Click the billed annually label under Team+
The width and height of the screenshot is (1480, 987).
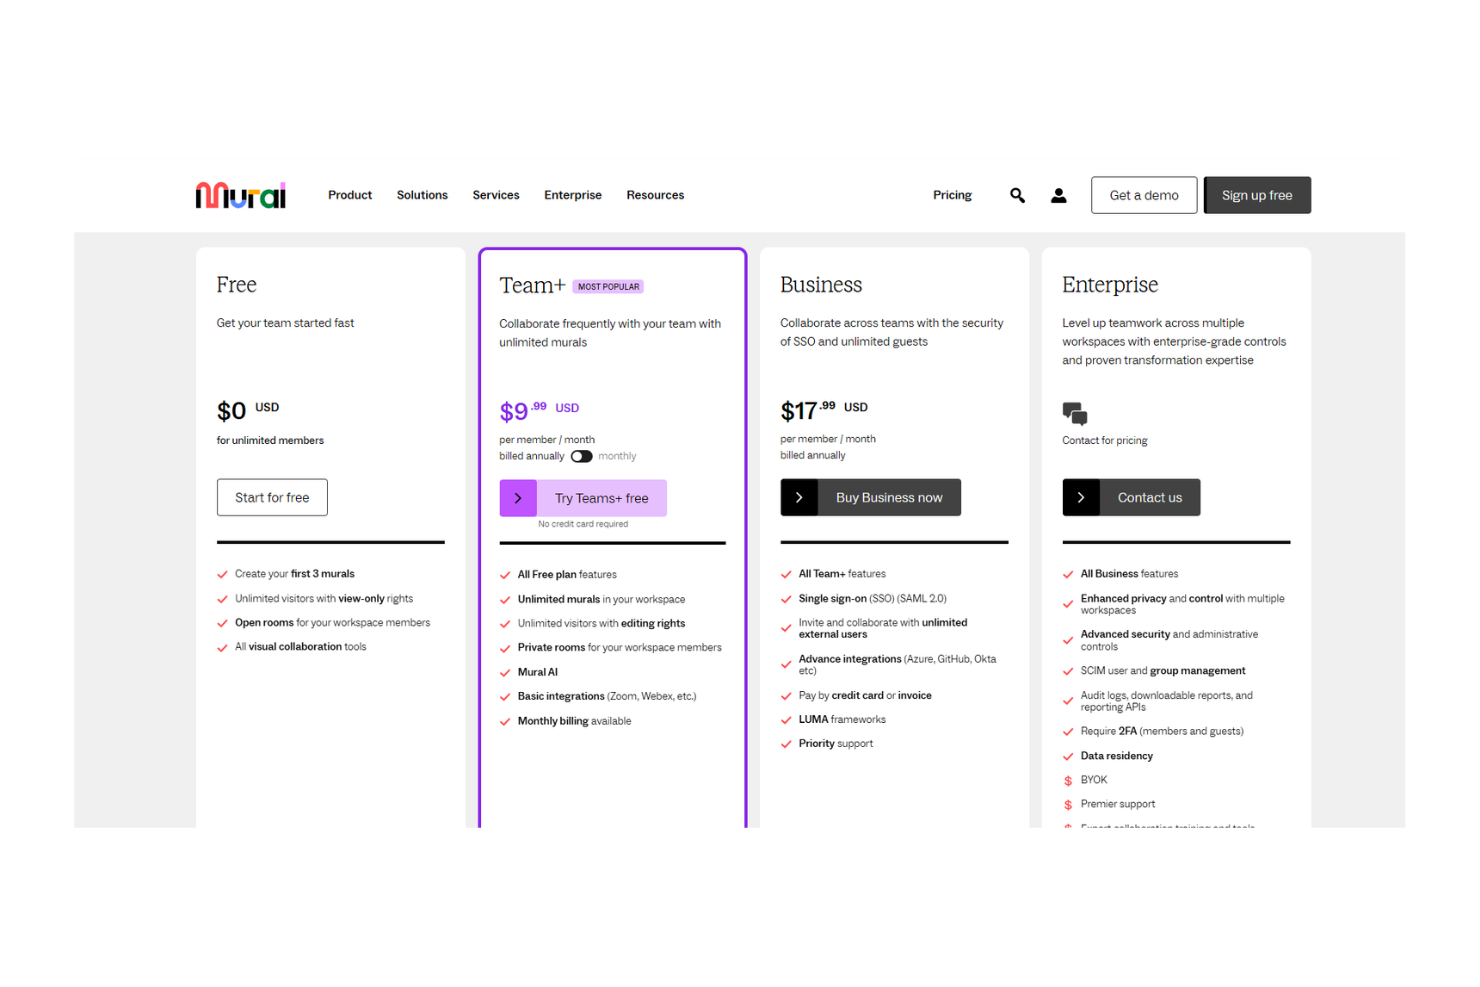[x=532, y=456]
